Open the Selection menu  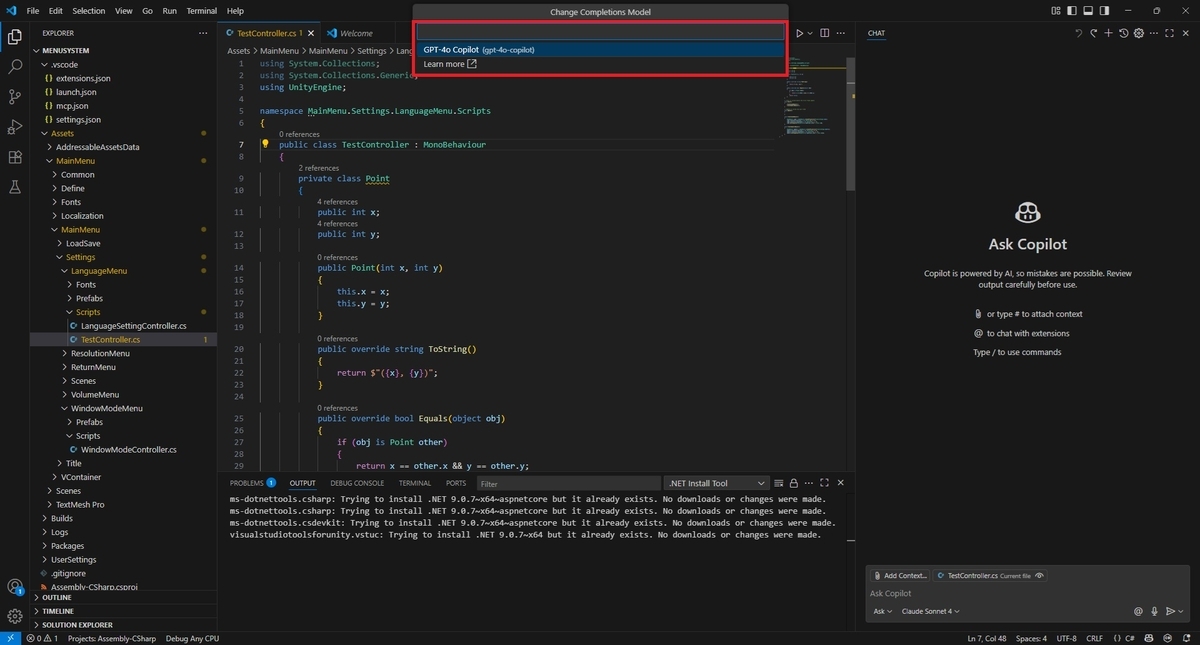89,10
